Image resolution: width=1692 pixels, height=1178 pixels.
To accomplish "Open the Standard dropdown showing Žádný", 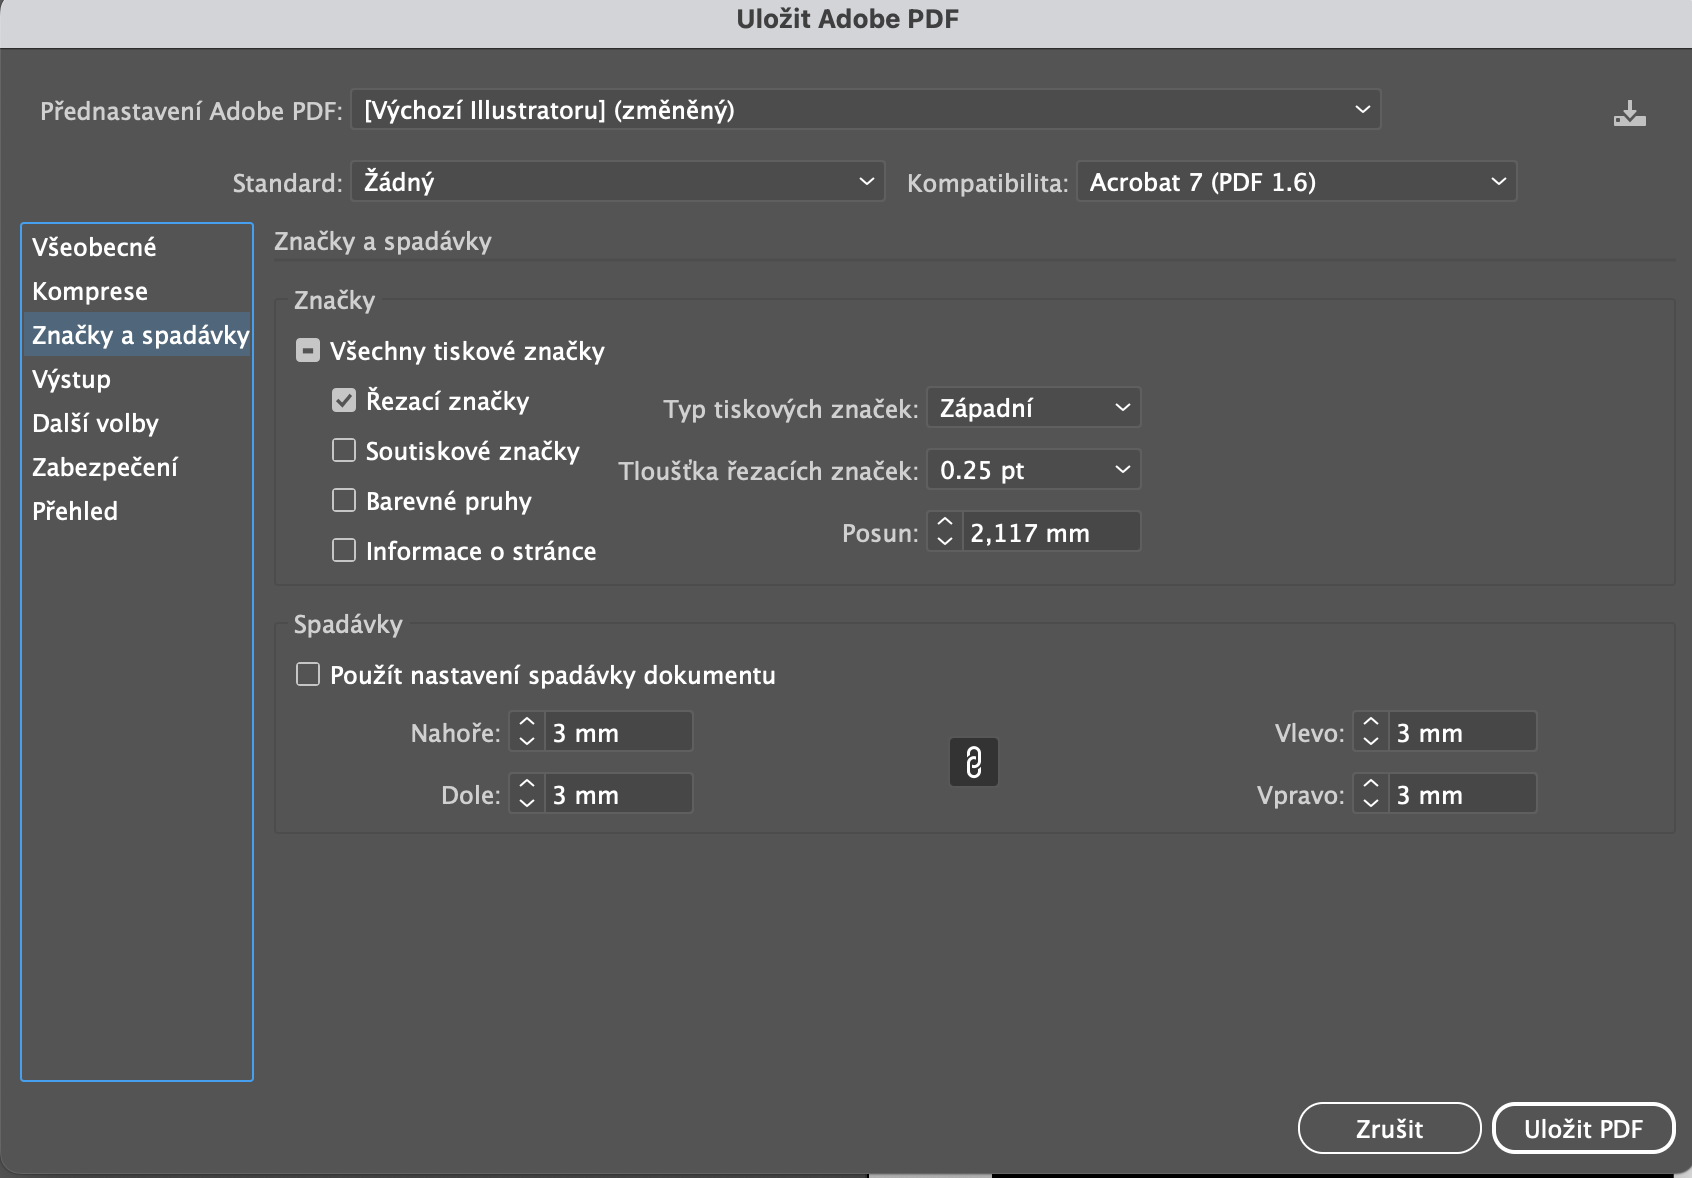I will click(618, 182).
